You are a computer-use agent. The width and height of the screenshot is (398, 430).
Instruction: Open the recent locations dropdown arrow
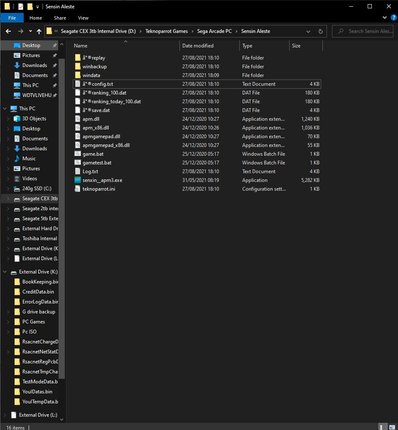pos(30,31)
